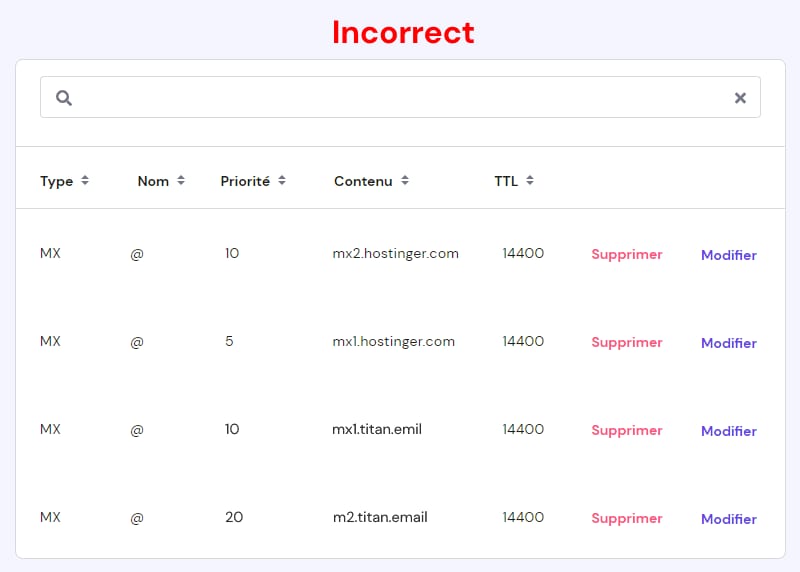This screenshot has width=800, height=572.
Task: Select the mx1.titan.email content cell
Action: pyautogui.click(x=377, y=429)
